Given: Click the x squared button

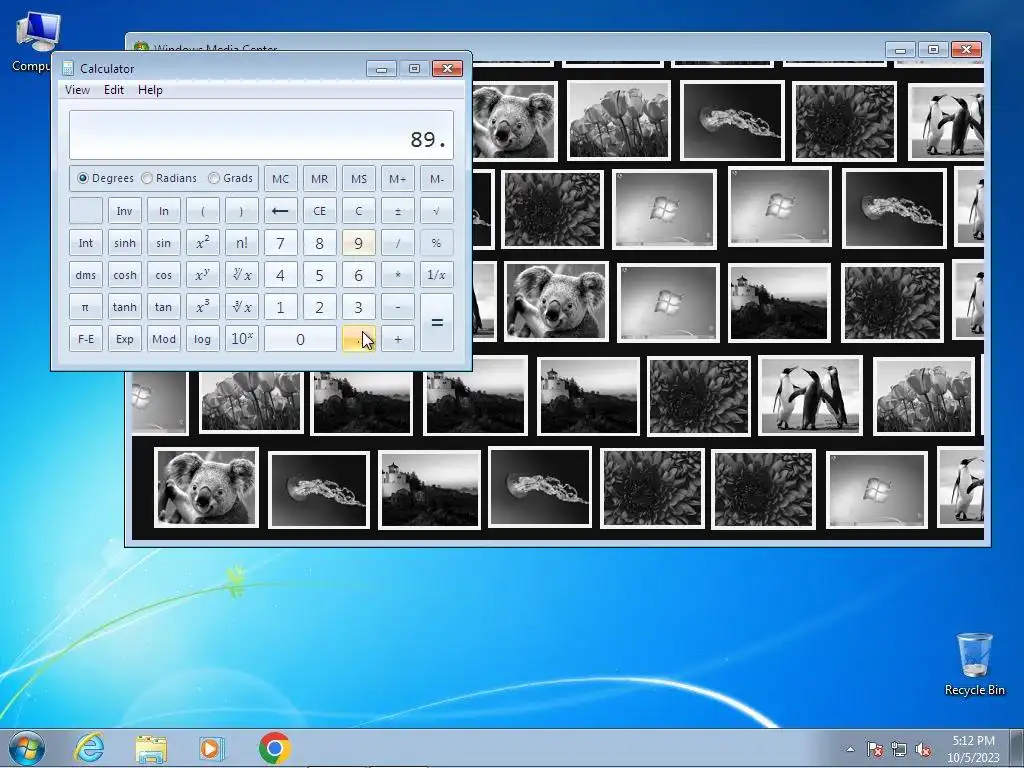Looking at the screenshot, I should pos(202,243).
